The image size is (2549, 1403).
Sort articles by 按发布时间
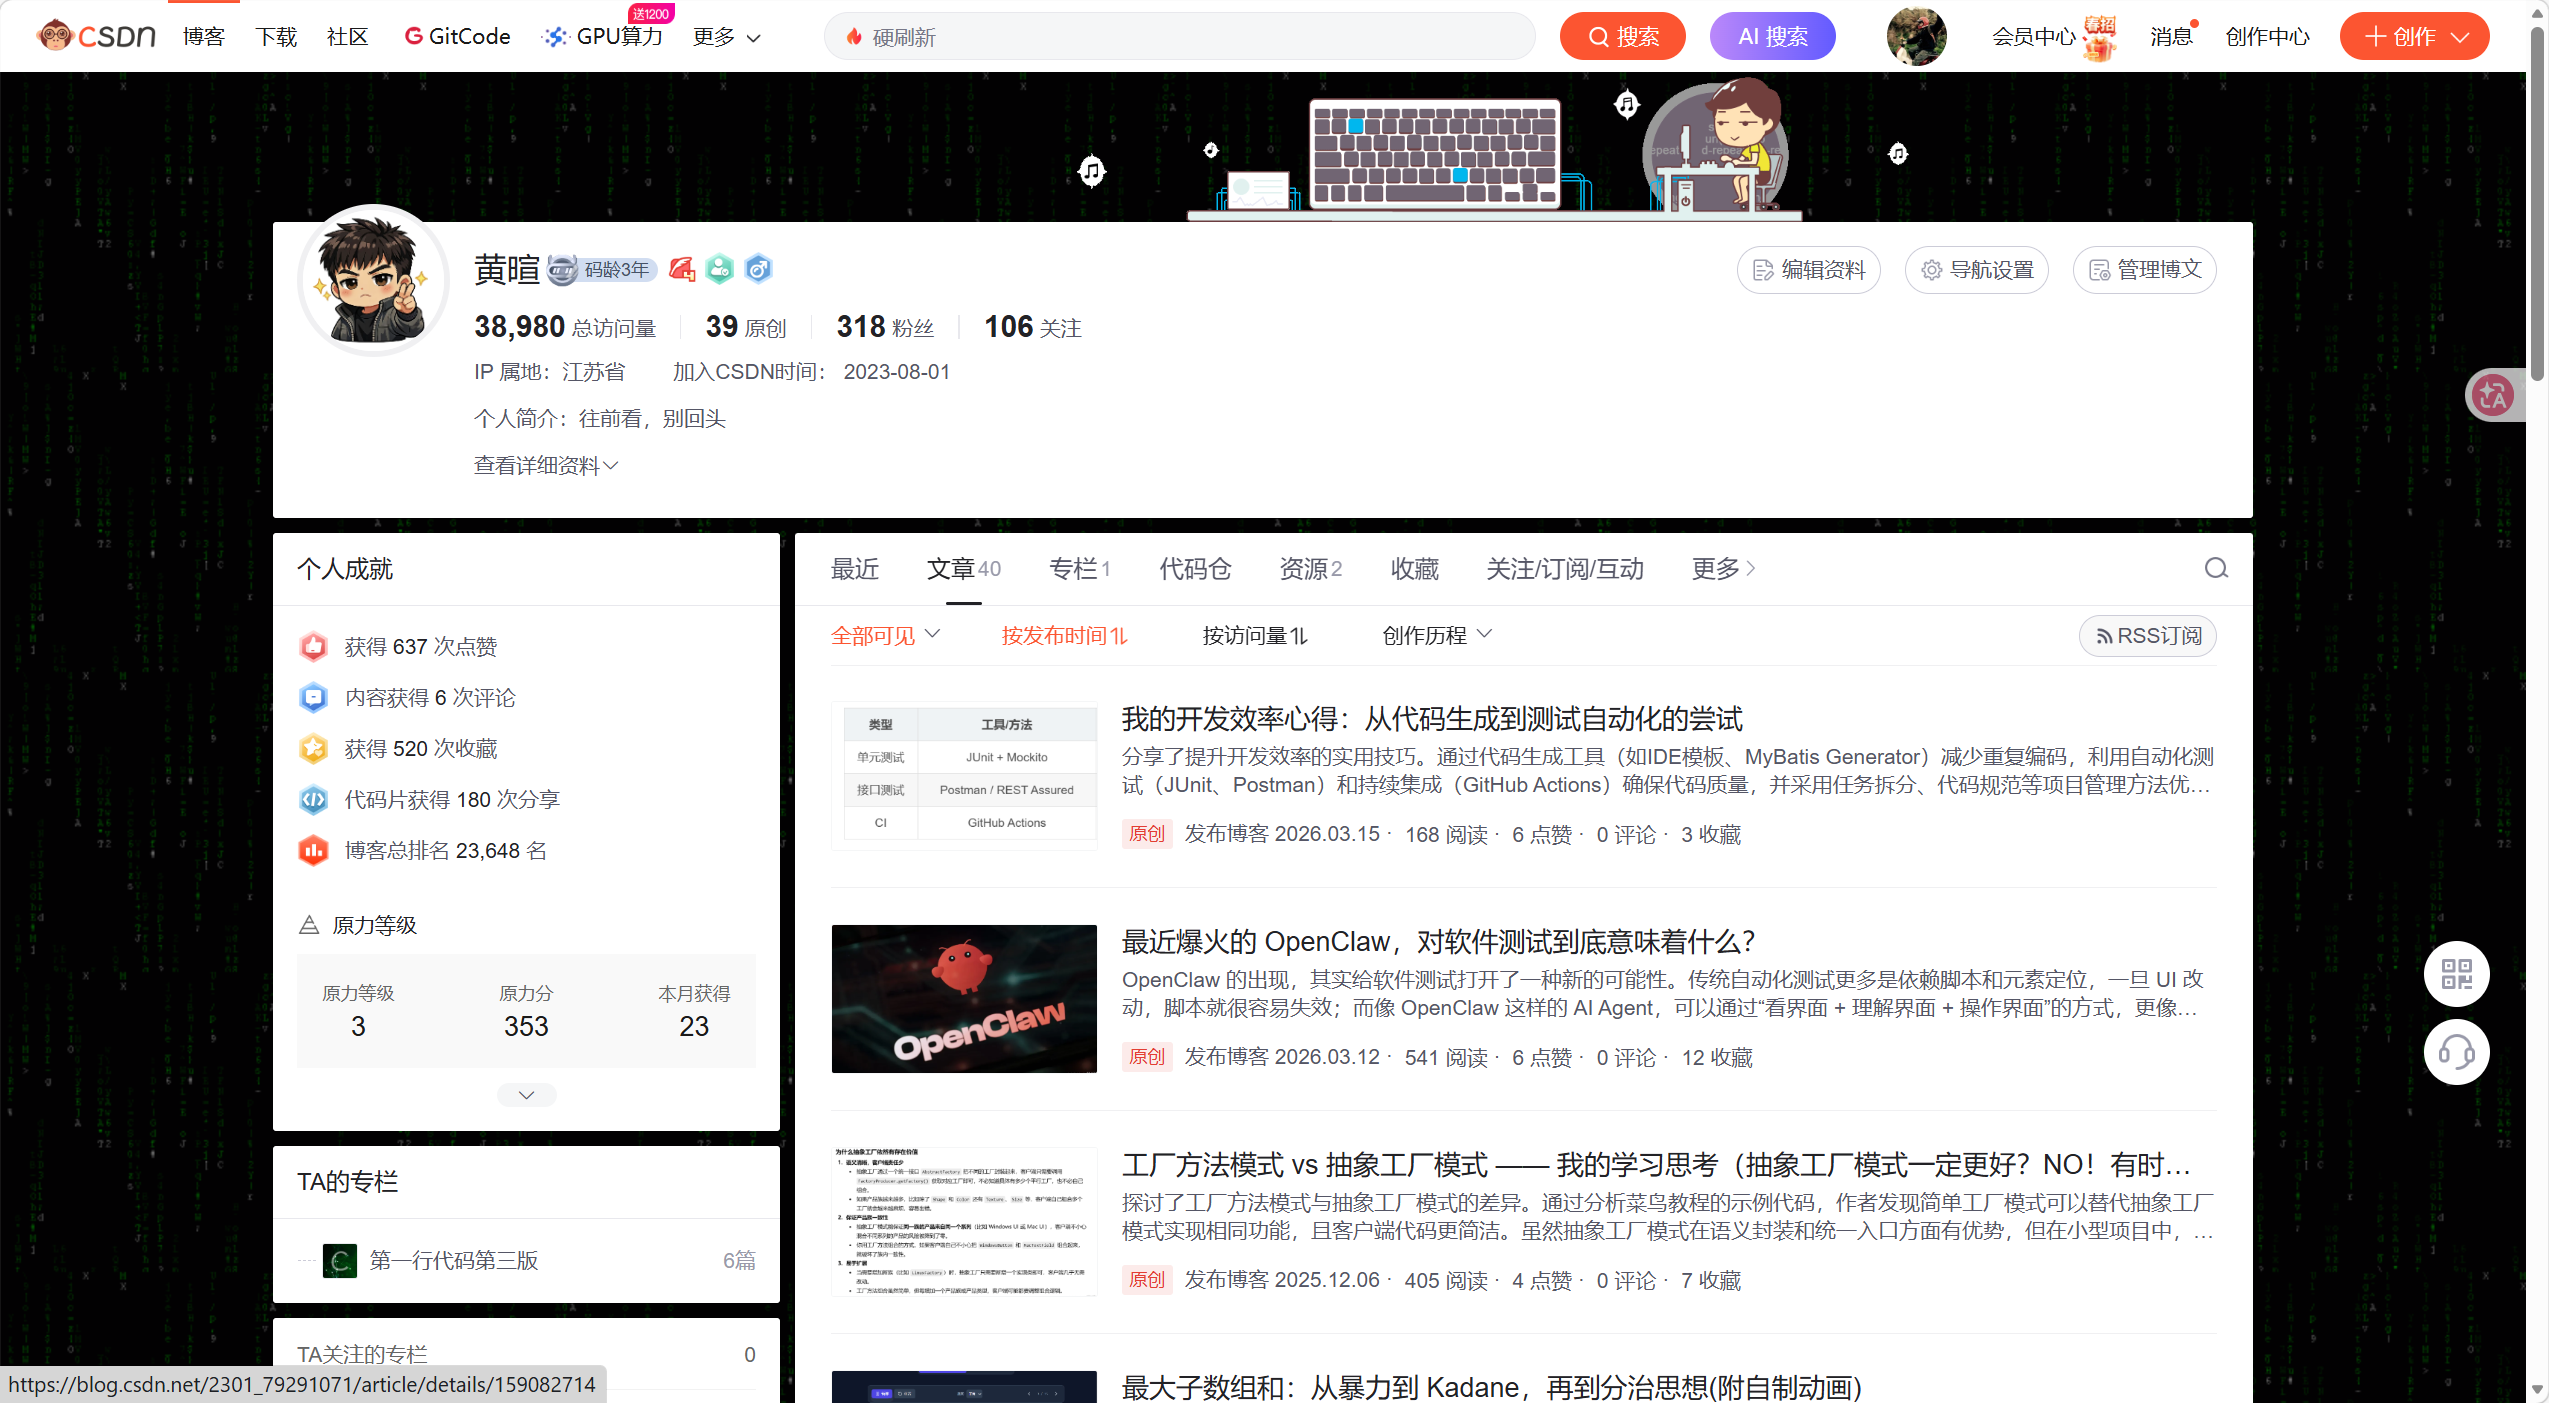[1064, 636]
